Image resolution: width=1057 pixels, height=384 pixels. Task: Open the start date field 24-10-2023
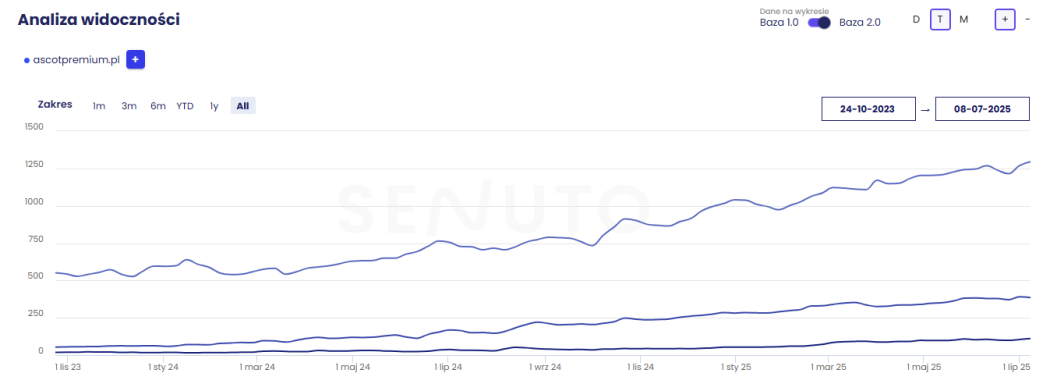click(x=868, y=109)
